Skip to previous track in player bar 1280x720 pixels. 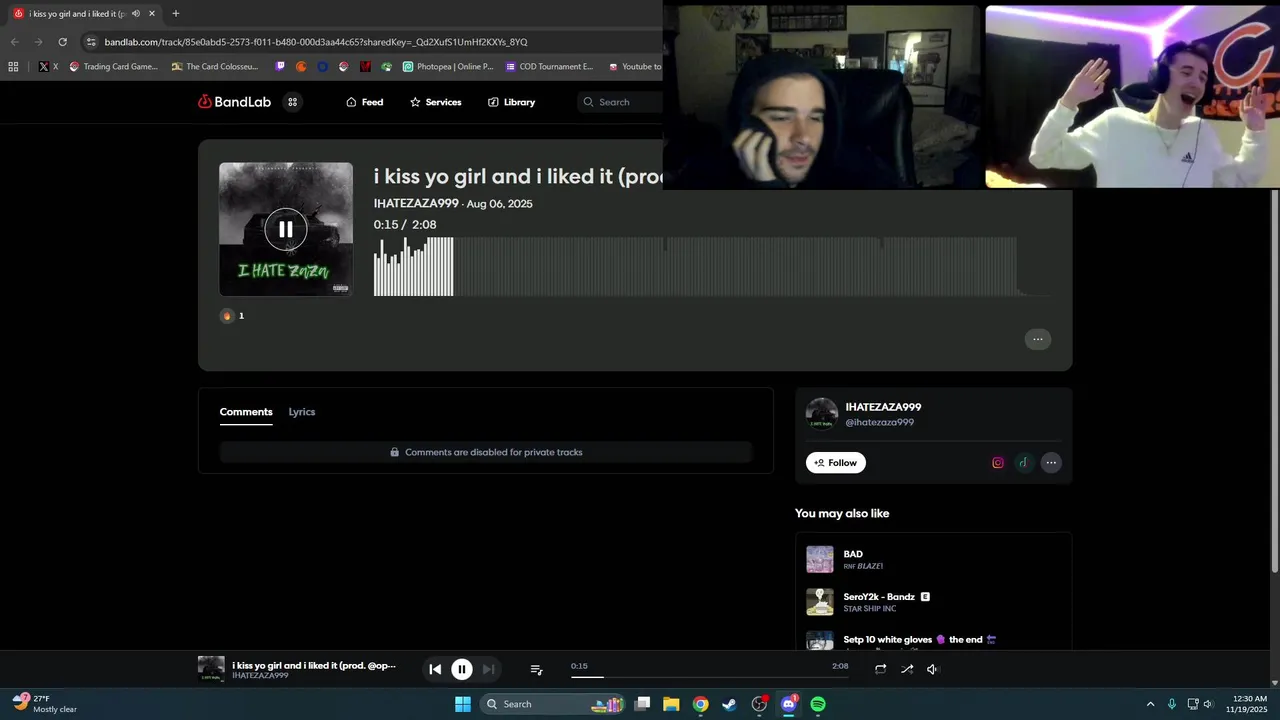pos(435,669)
